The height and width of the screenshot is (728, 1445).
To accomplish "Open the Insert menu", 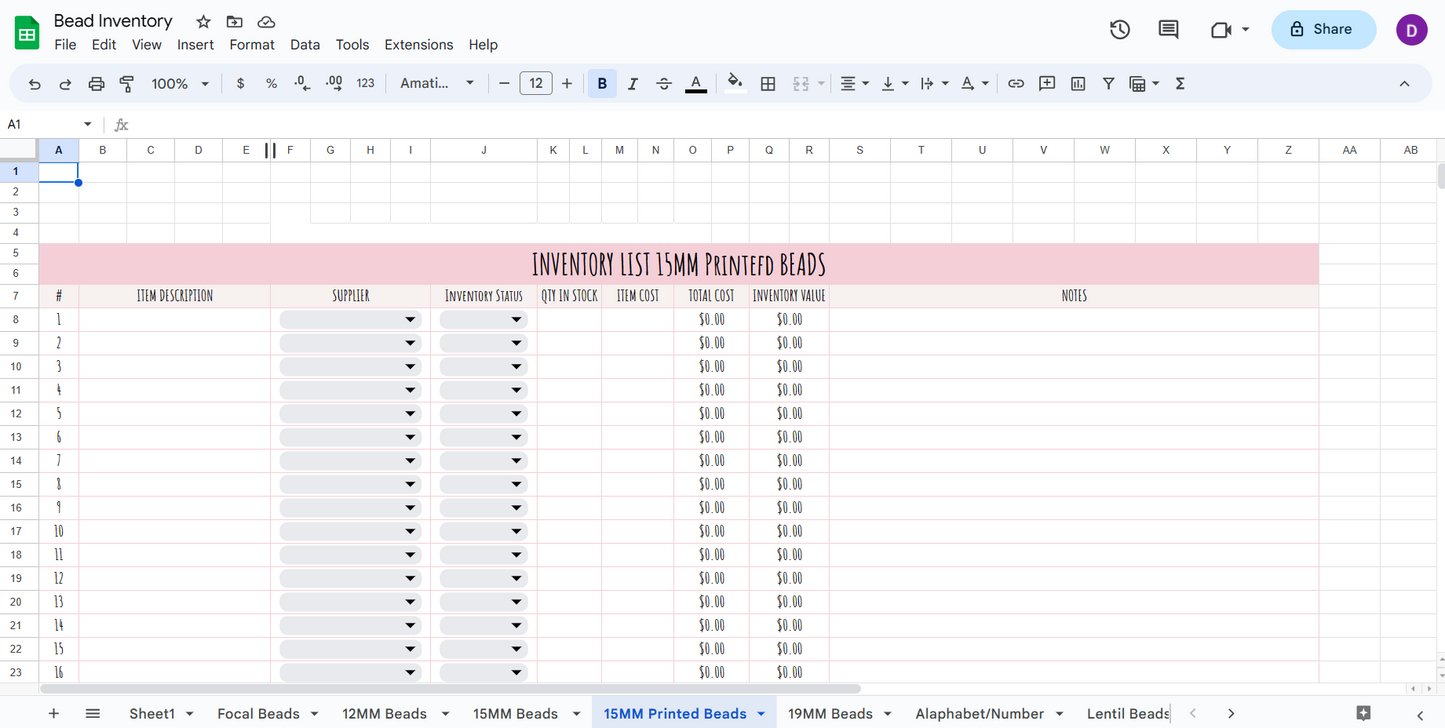I will 195,45.
